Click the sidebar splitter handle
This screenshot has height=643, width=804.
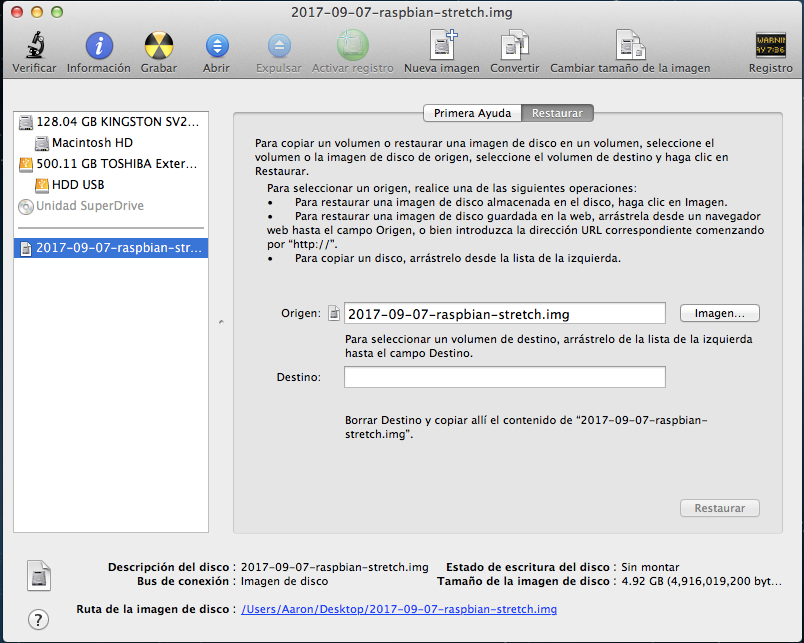pyautogui.click(x=221, y=322)
